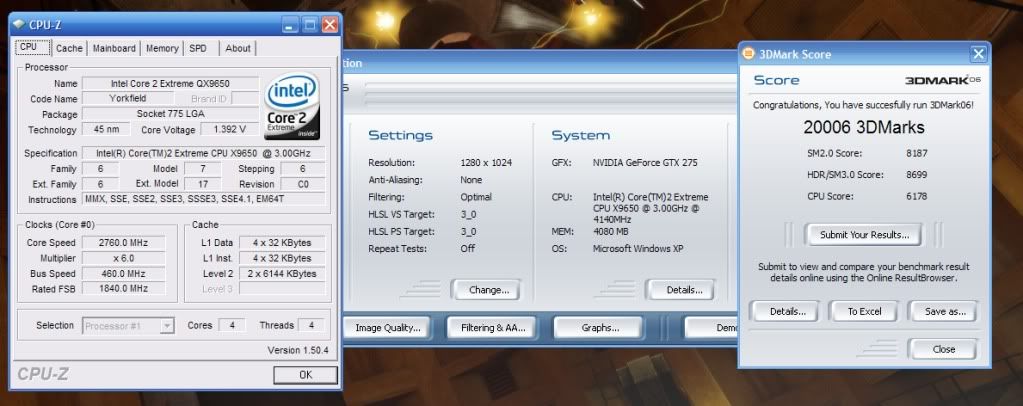The width and height of the screenshot is (1023, 406).
Task: Click the Resolution value 1280 x 1024
Action: coord(486,163)
